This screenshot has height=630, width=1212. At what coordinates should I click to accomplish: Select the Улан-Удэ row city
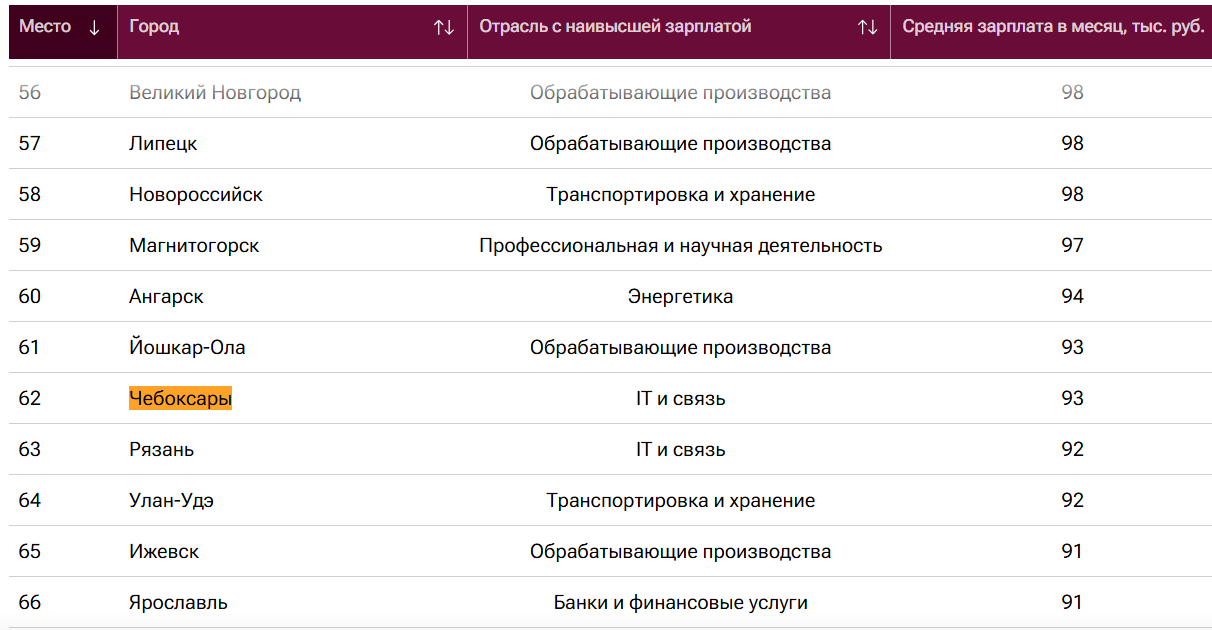coord(171,501)
